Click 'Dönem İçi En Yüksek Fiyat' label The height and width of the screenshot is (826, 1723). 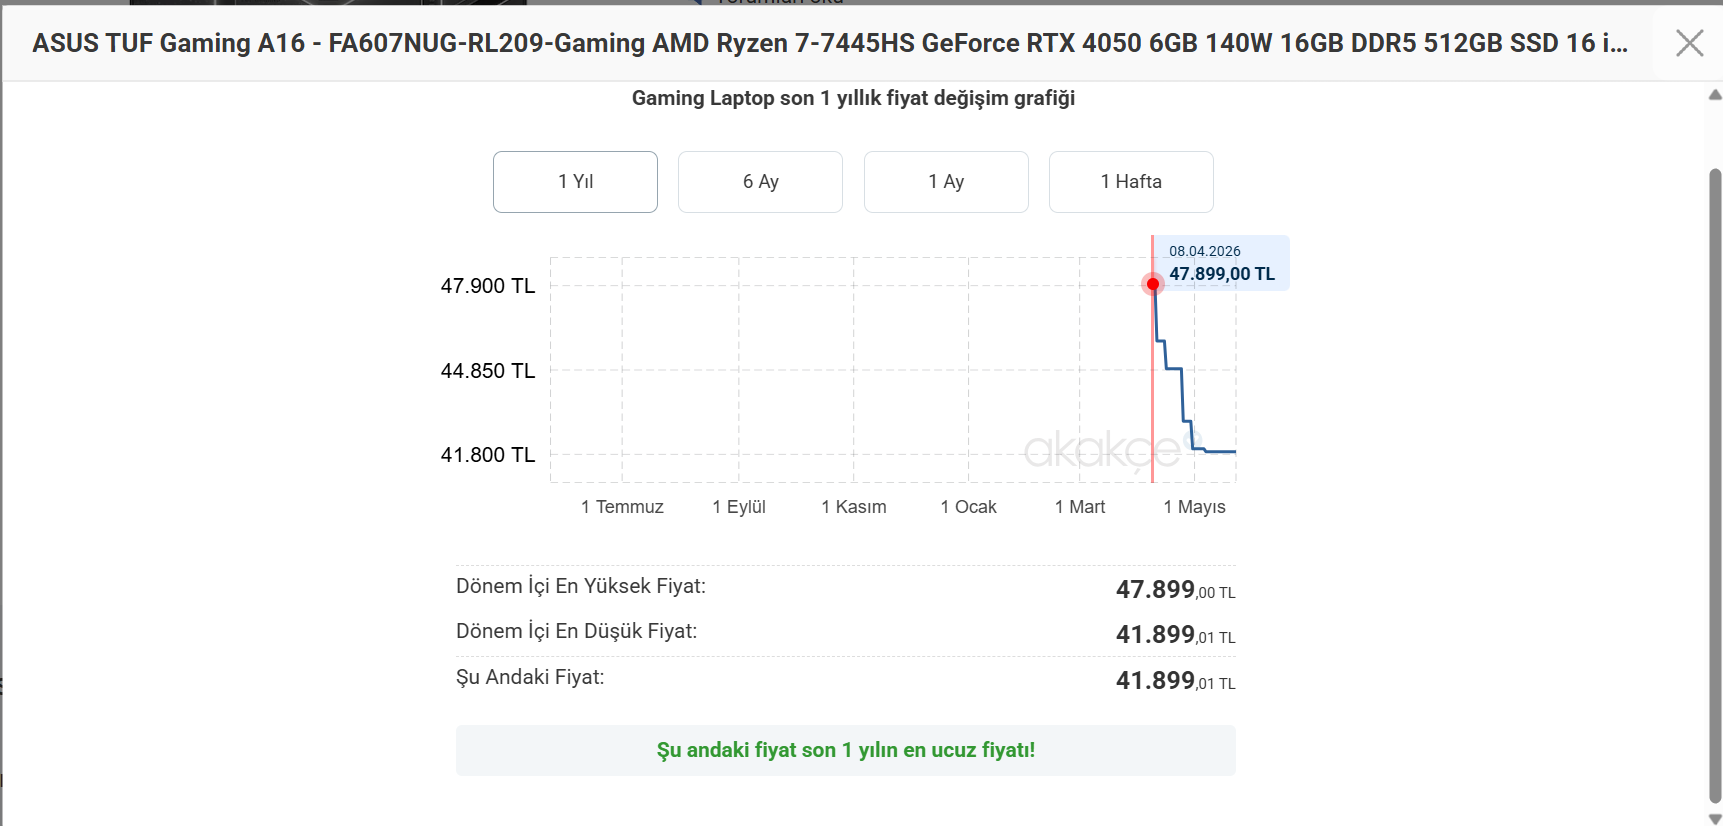click(581, 586)
